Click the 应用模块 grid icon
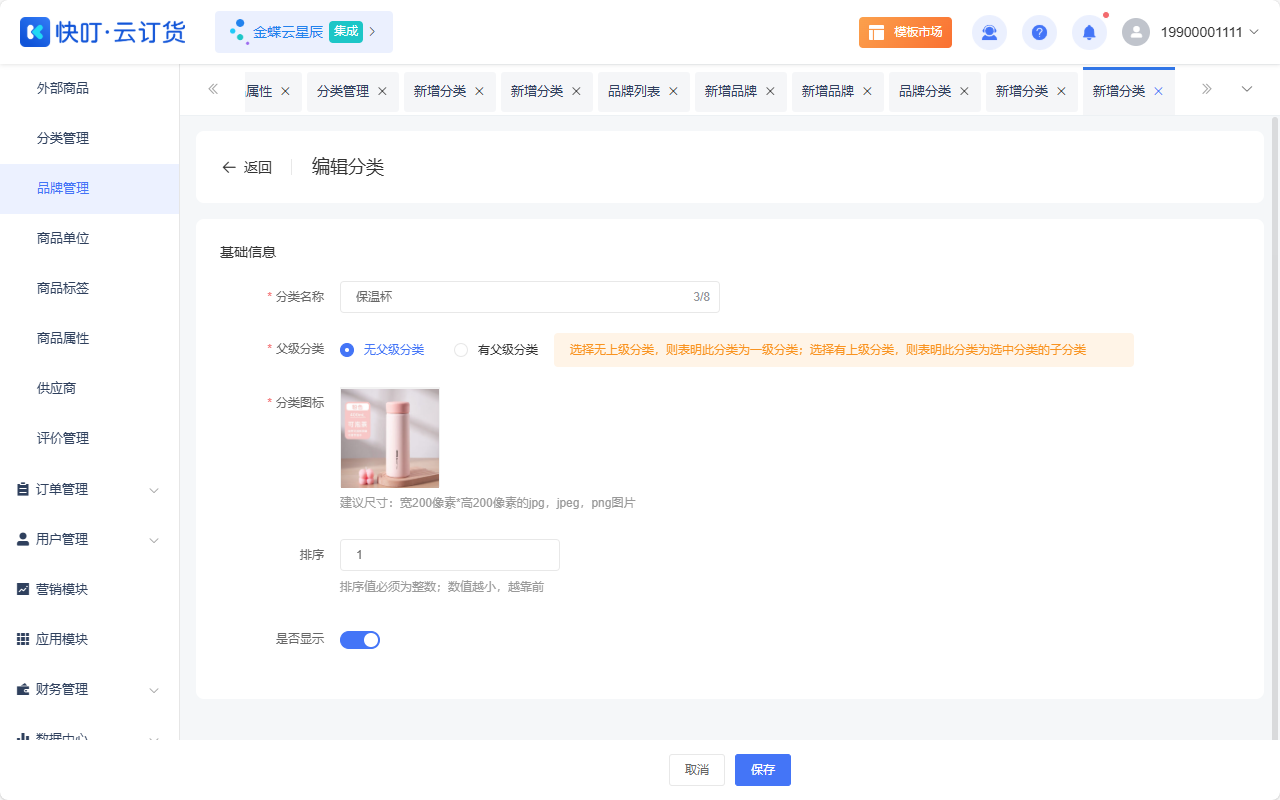The height and width of the screenshot is (800, 1280). click(23, 639)
